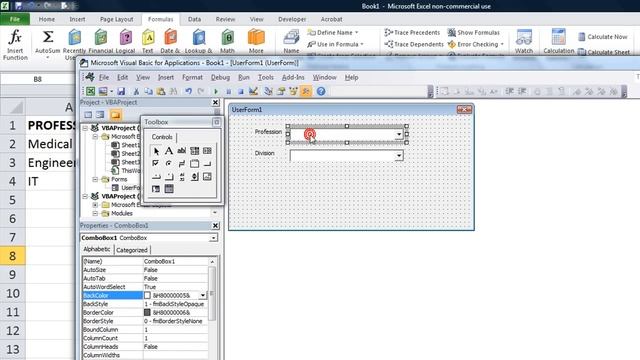Click the BackColor white color swatch
Viewport: 640px width, 360px height.
147,295
